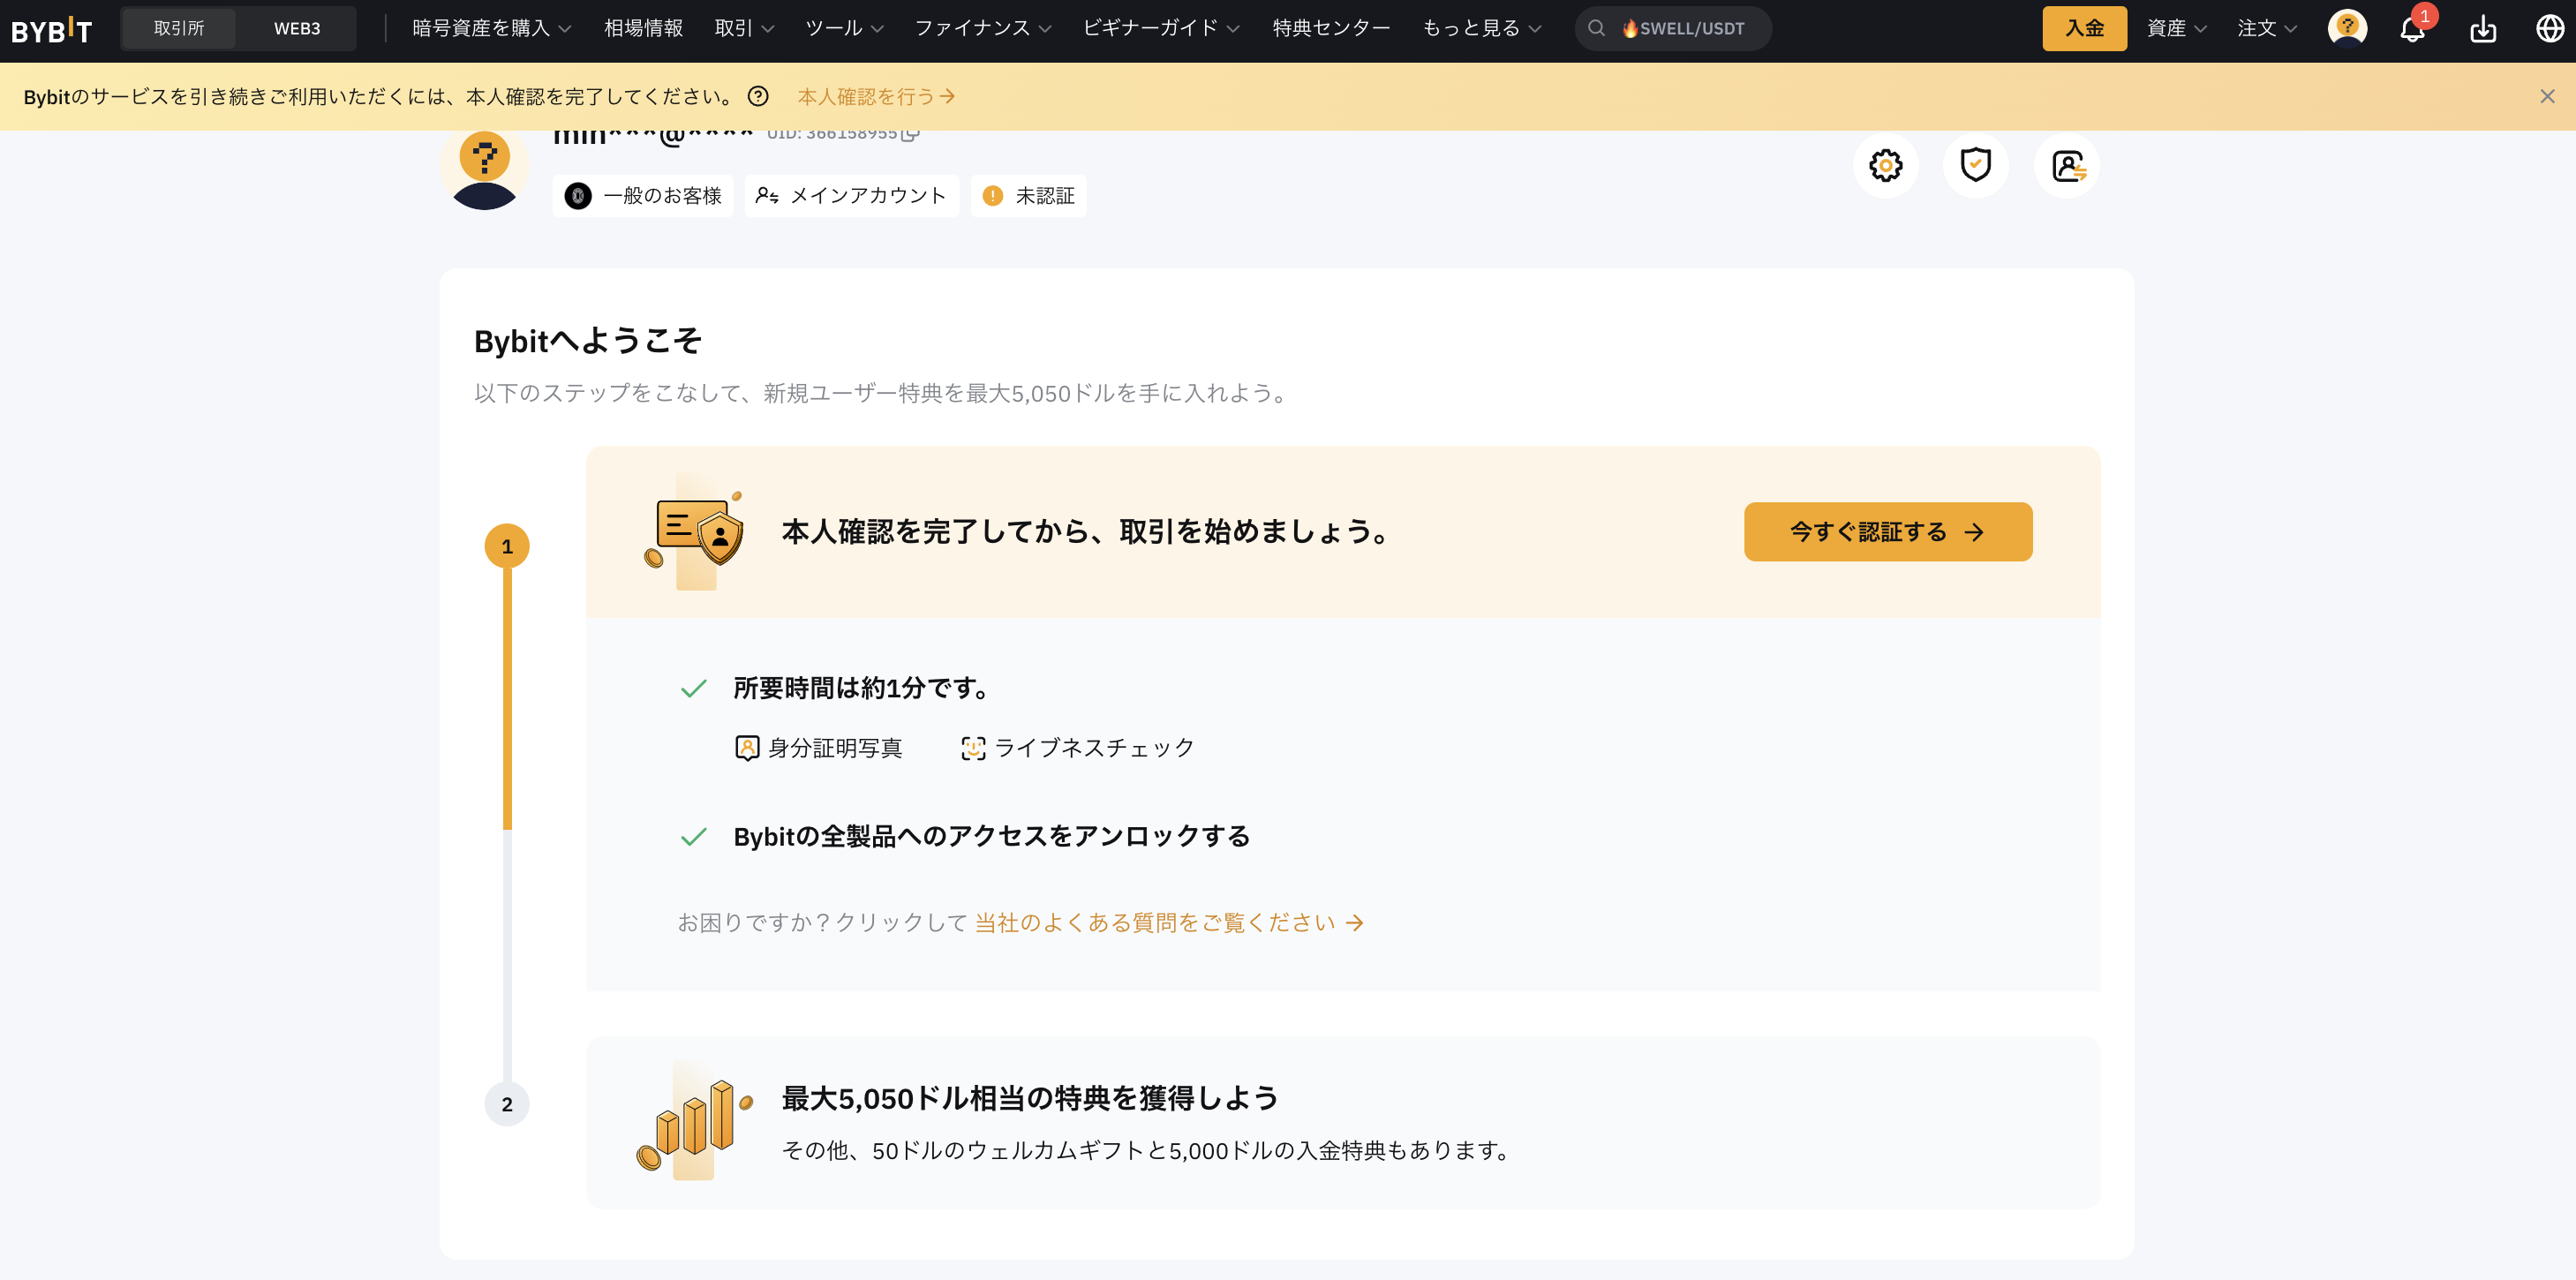Expand the ツール dropdown
Viewport: 2576px width, 1280px height.
click(844, 29)
